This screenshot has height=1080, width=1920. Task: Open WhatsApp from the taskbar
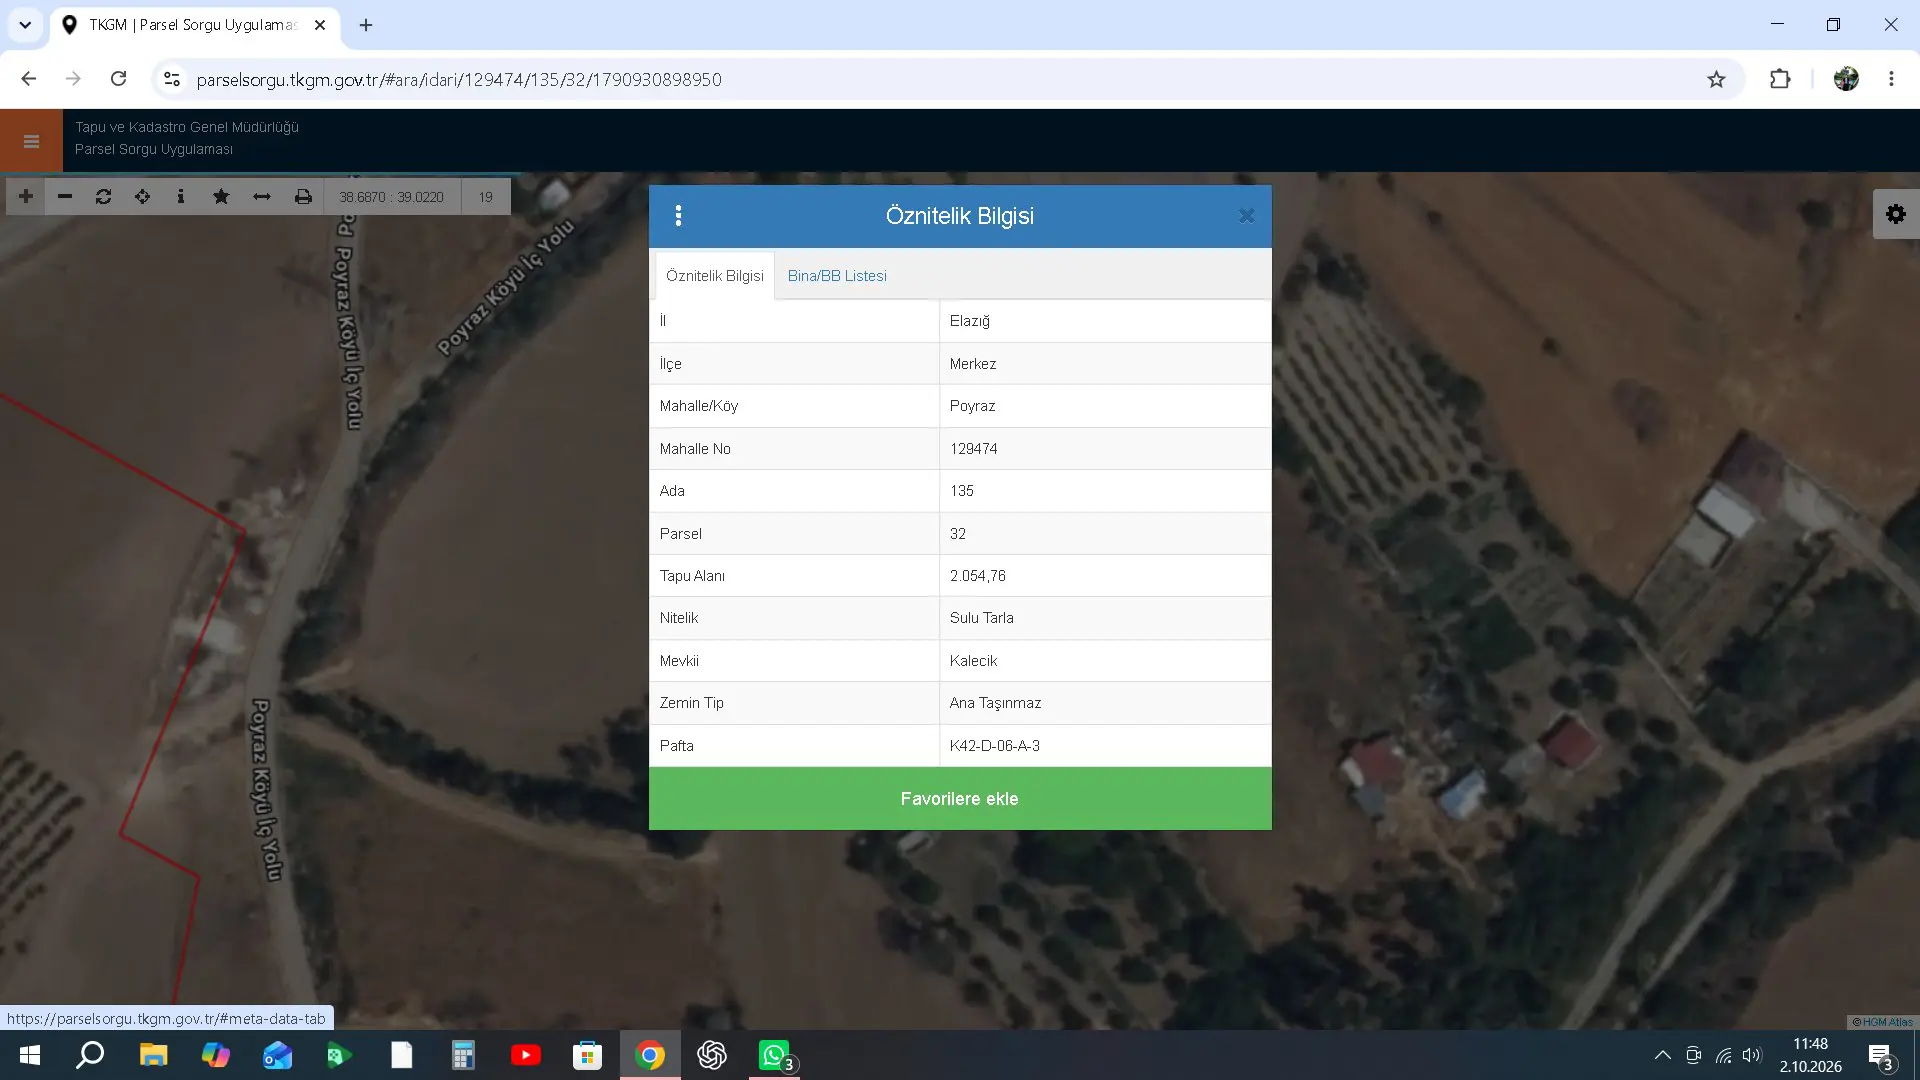coord(774,1055)
